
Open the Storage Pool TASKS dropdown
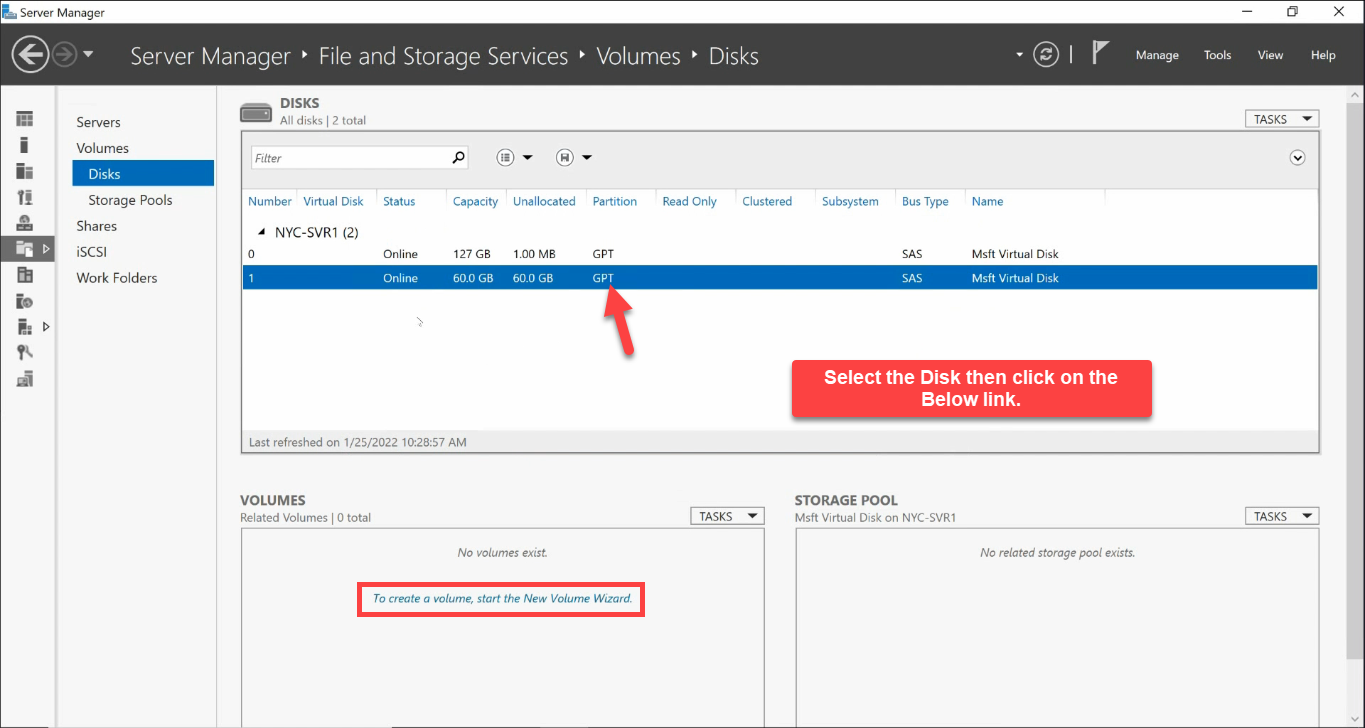tap(1282, 516)
